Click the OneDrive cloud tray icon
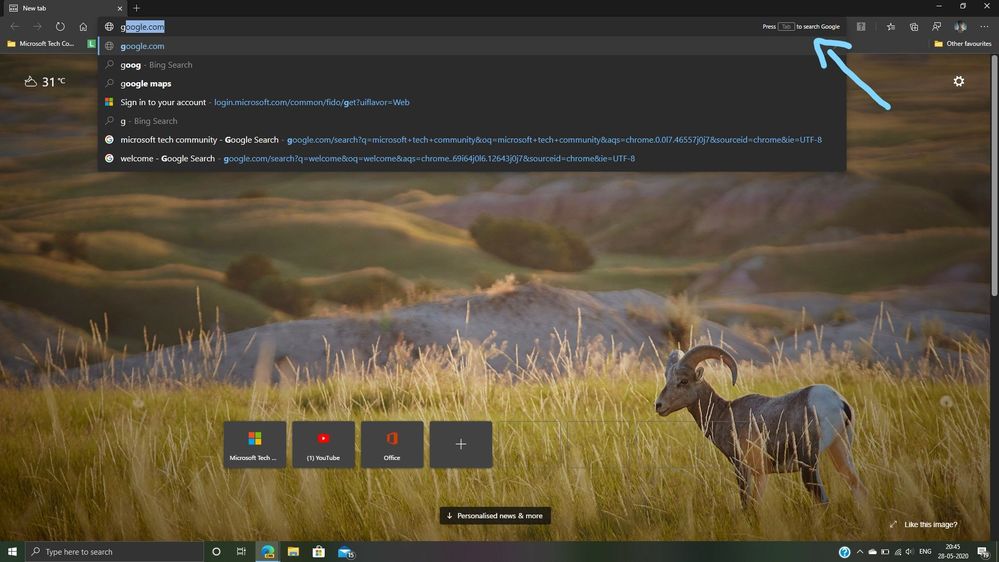 (872, 552)
